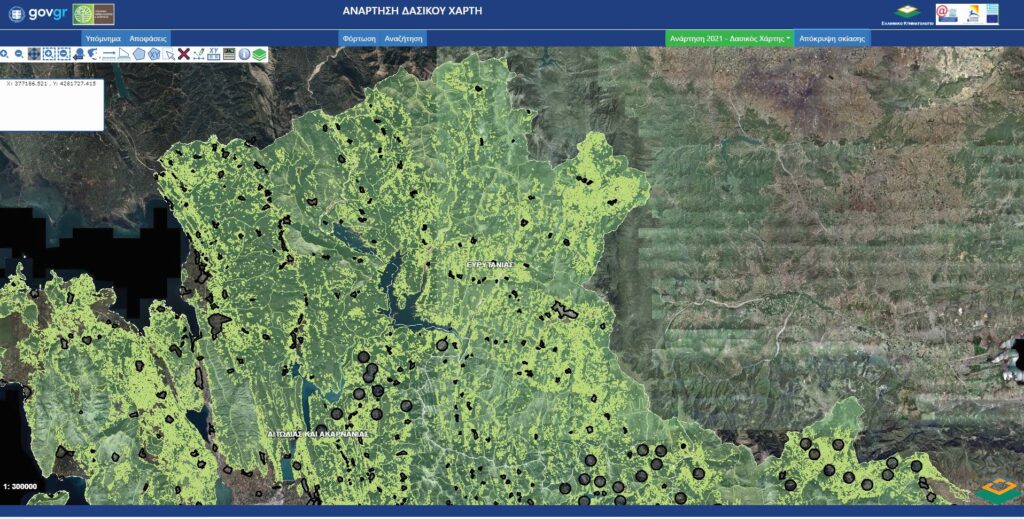Activate the zoom-in box selection tool
The height and width of the screenshot is (519, 1024).
pos(49,54)
